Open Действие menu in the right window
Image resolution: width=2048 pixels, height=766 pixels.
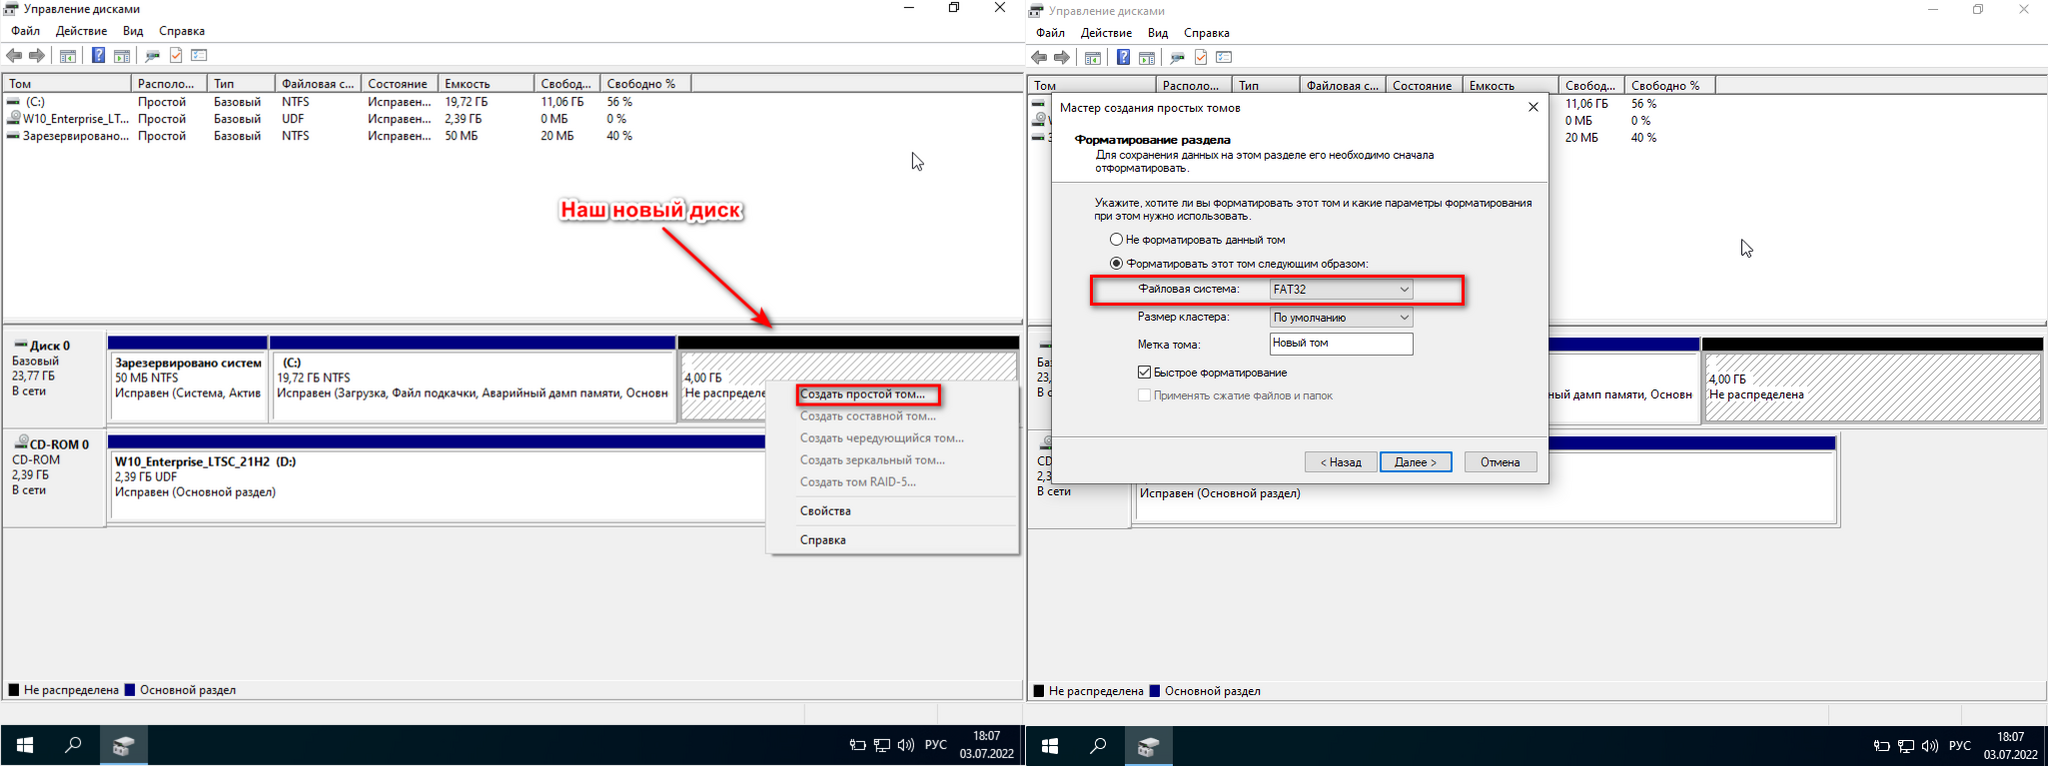click(x=1106, y=33)
